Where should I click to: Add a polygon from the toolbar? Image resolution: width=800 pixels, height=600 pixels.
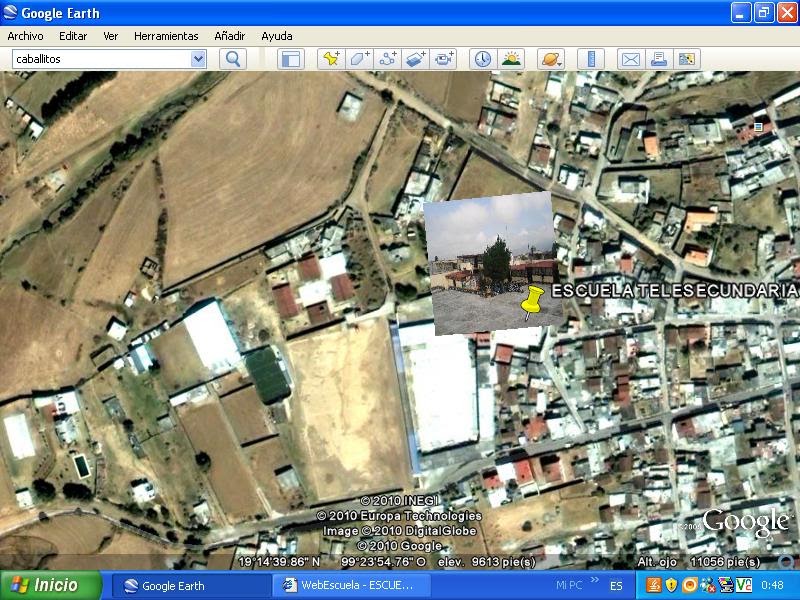click(x=359, y=59)
